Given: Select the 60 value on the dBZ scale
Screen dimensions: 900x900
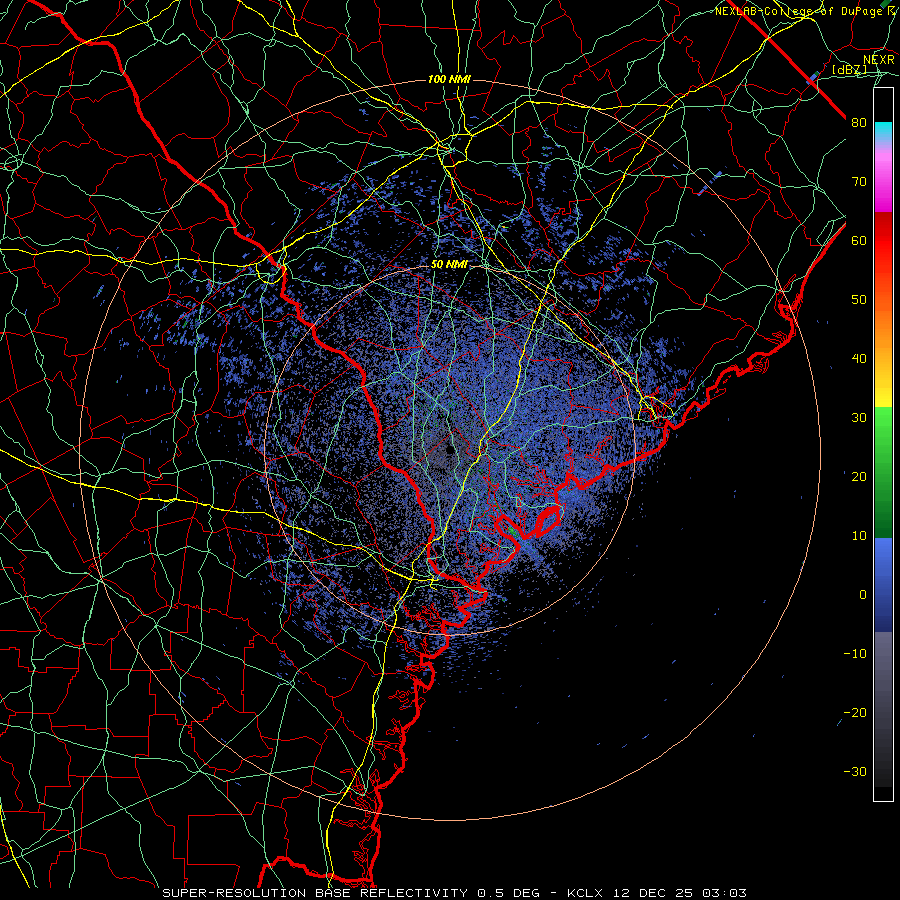Looking at the screenshot, I should pos(859,240).
